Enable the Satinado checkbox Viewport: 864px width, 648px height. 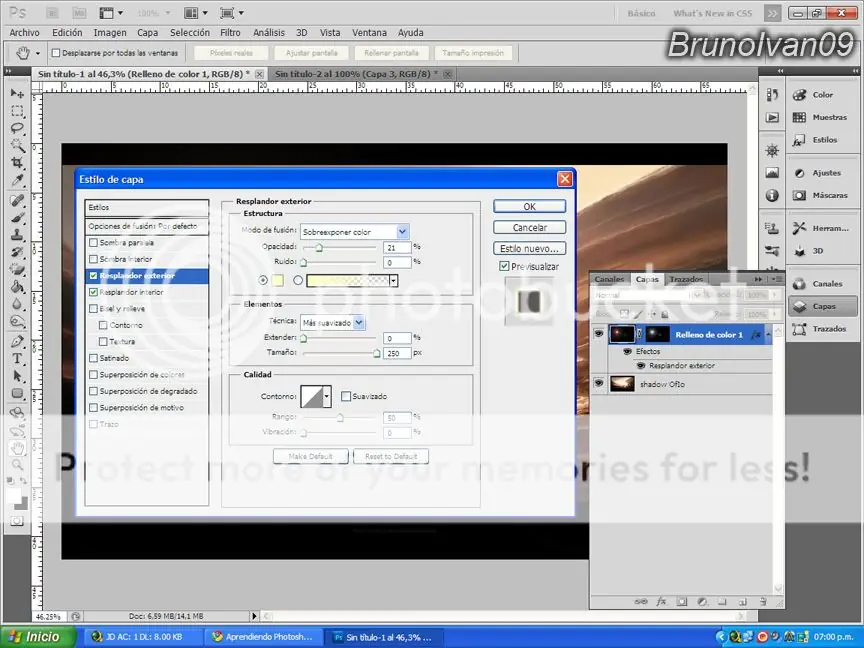[93, 358]
